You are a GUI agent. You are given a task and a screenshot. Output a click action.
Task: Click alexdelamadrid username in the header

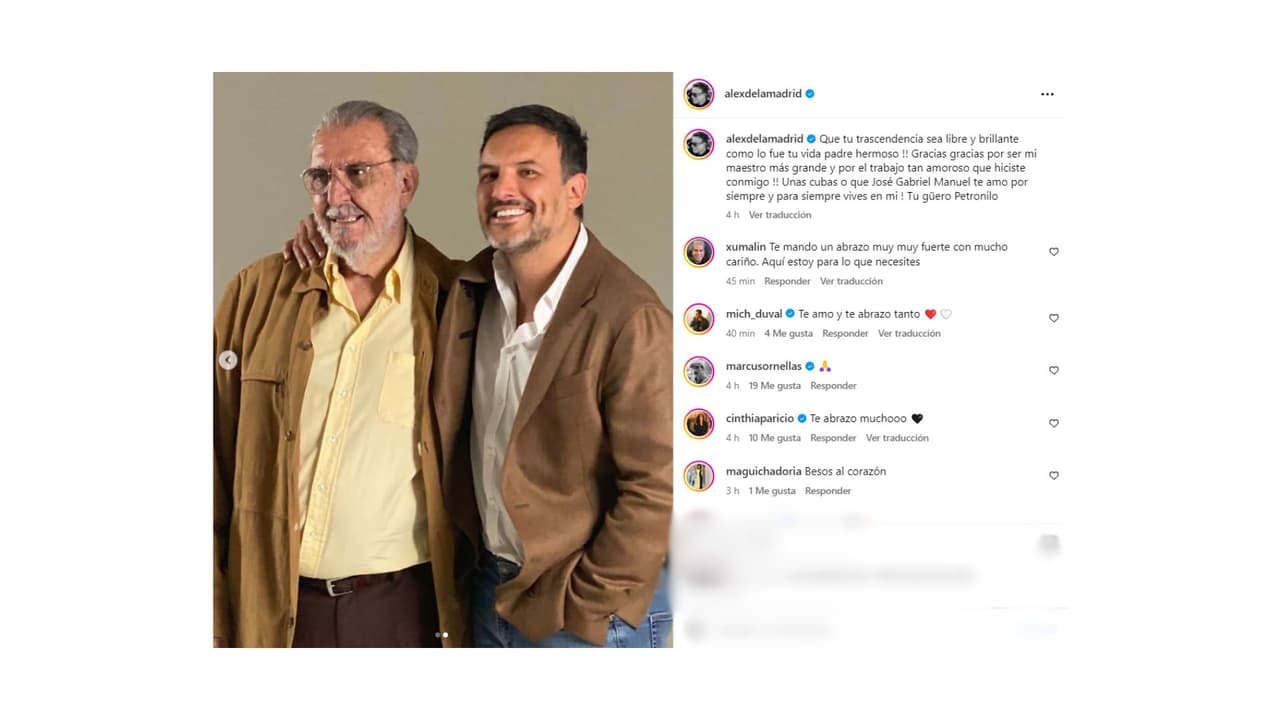click(x=761, y=93)
